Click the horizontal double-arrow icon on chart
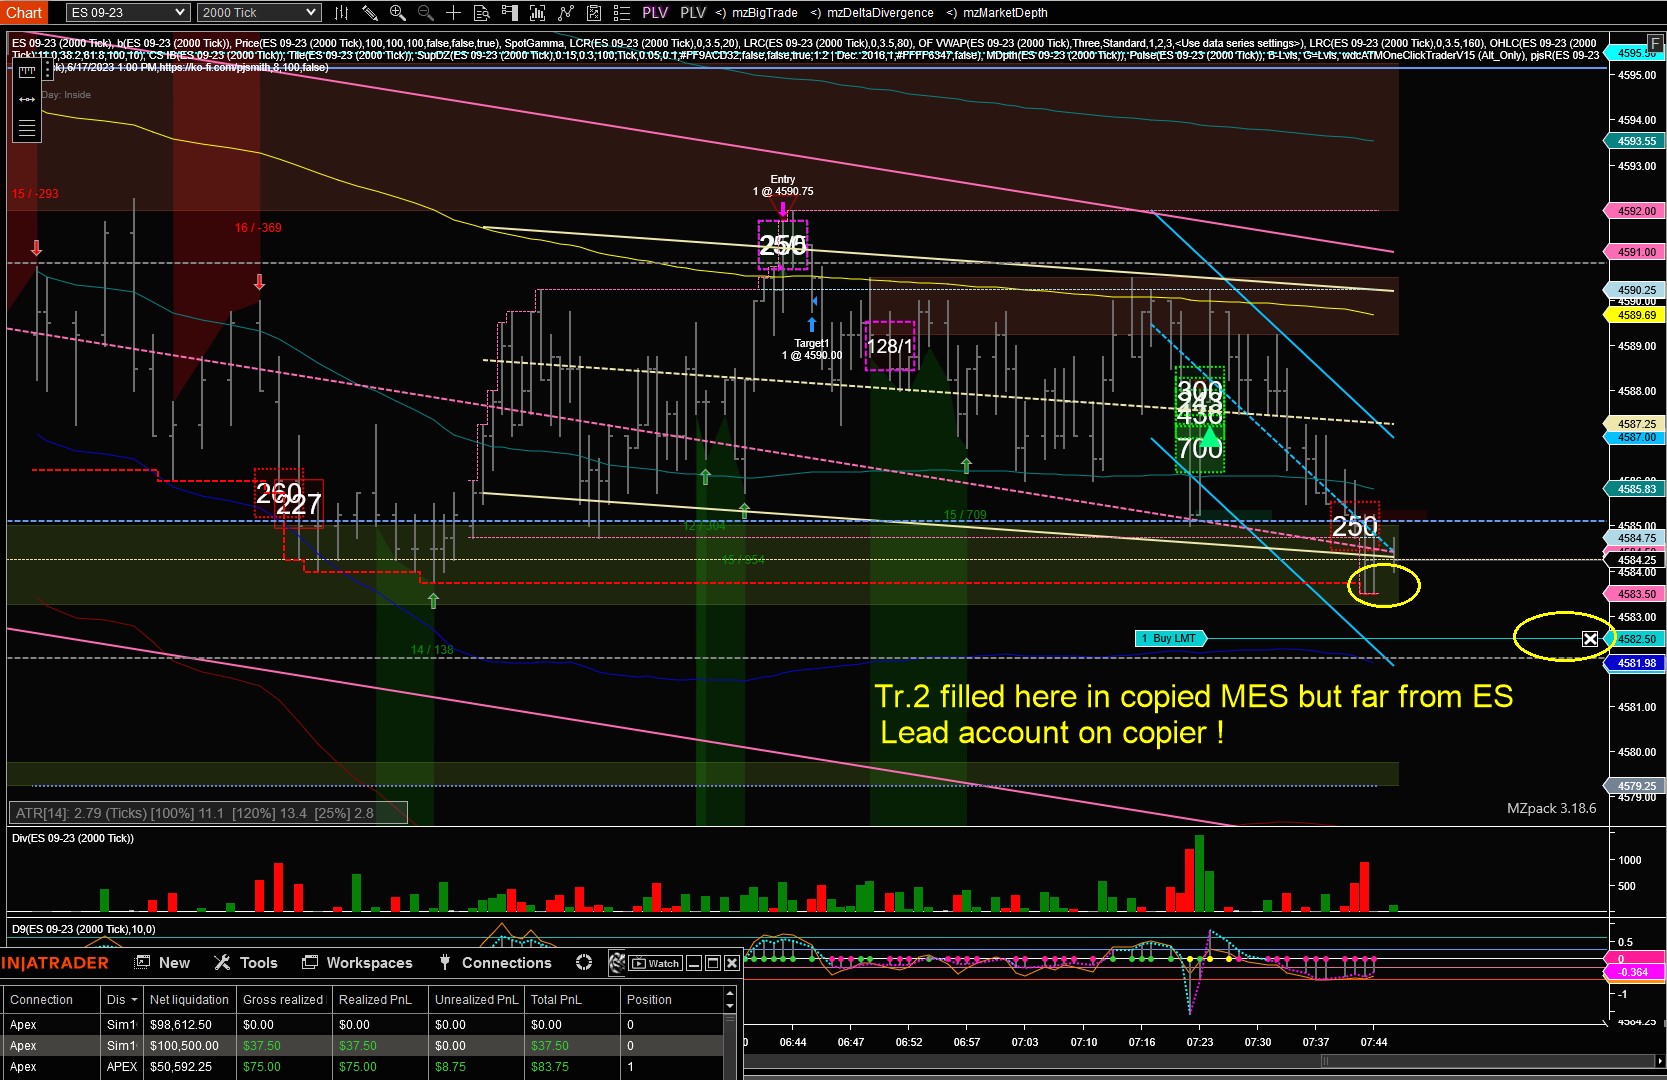 pyautogui.click(x=27, y=100)
